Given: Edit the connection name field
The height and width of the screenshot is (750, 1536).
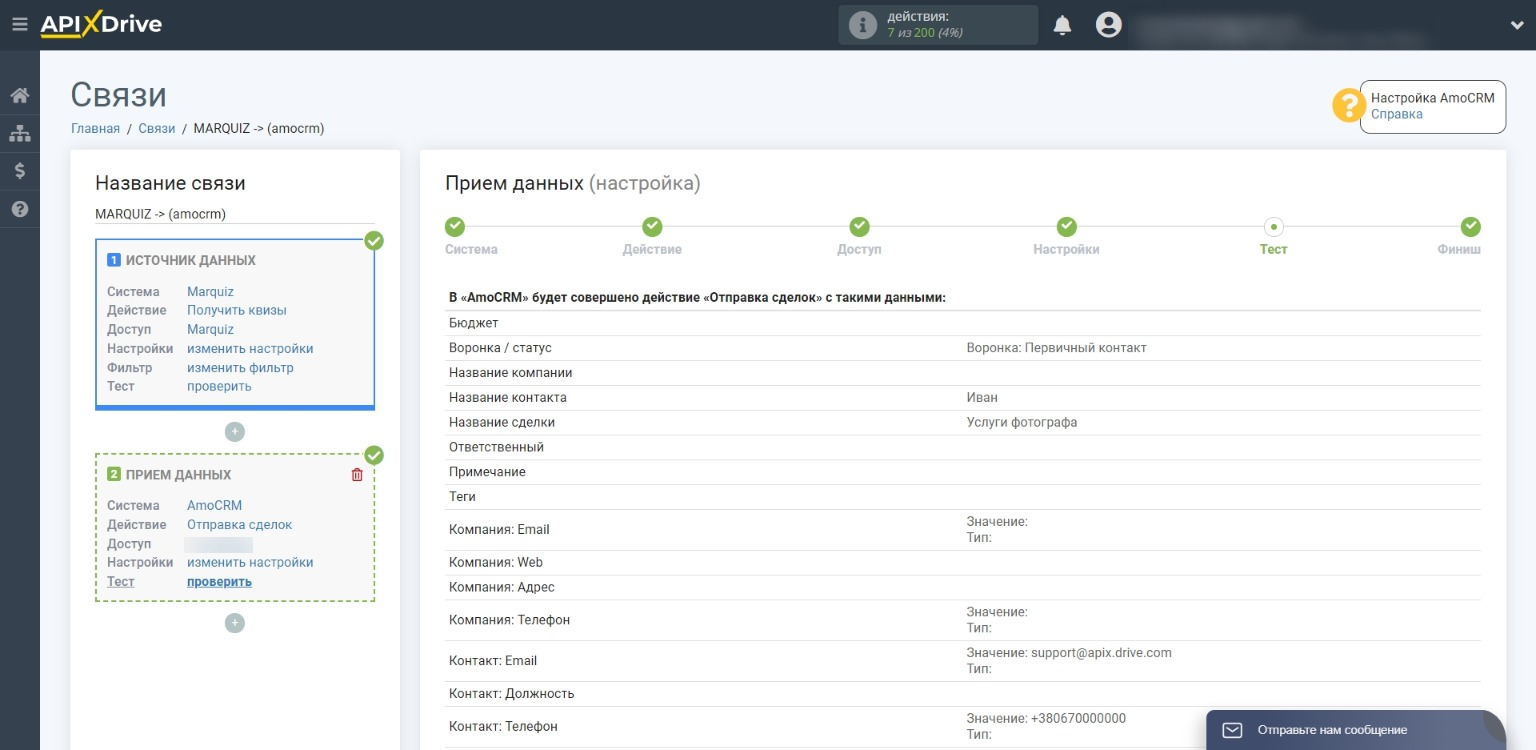Looking at the screenshot, I should pos(235,214).
